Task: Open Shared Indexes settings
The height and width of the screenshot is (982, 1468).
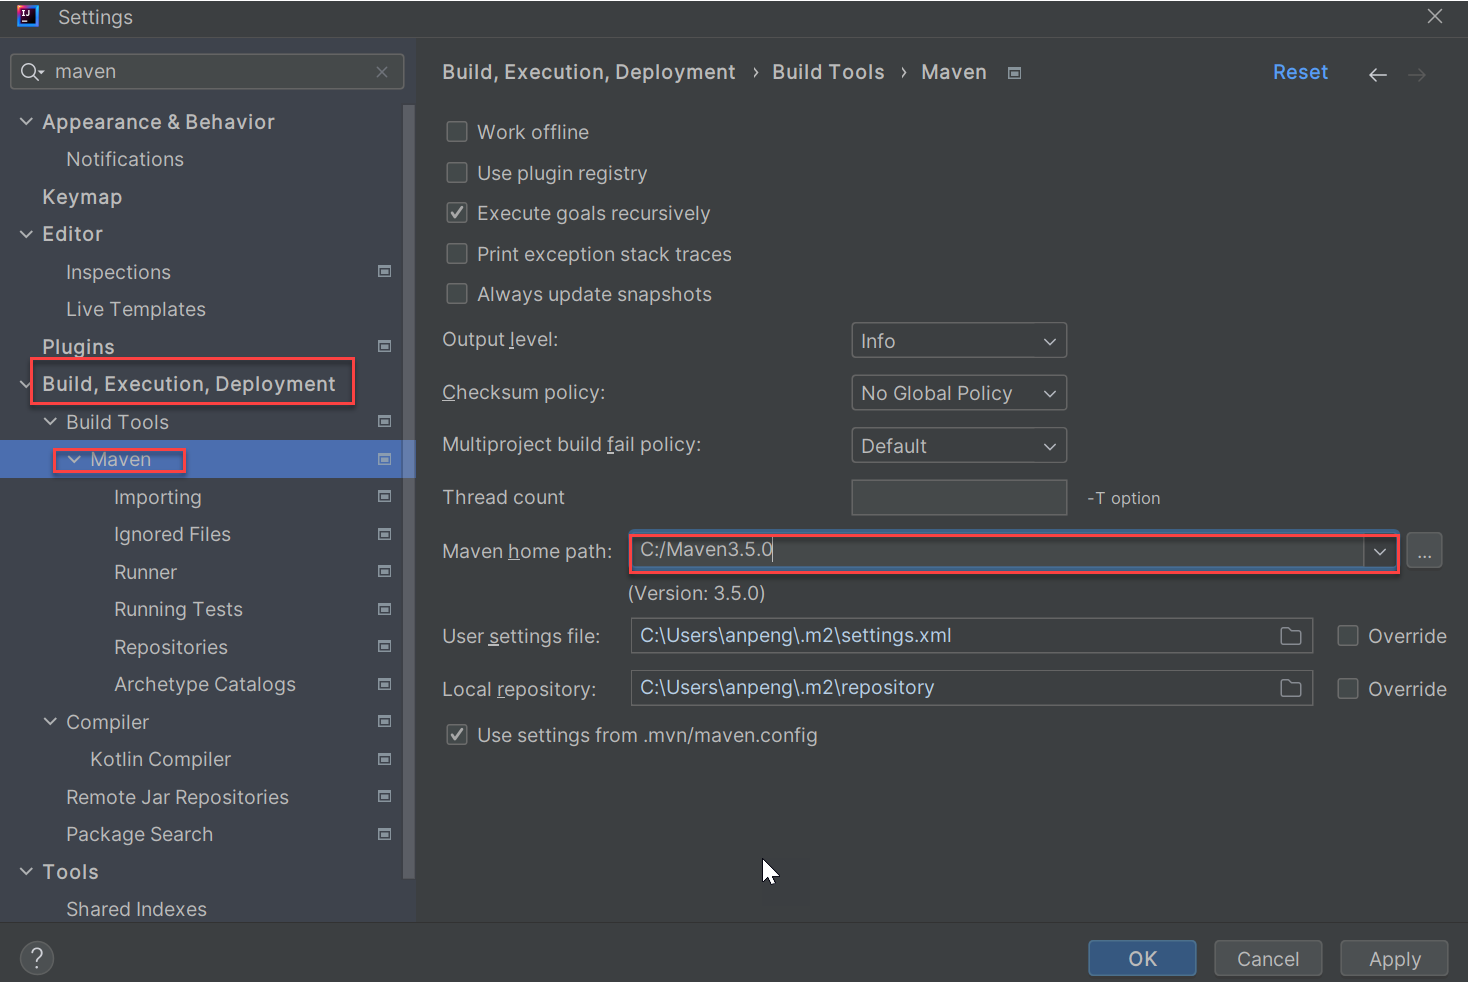Action: tap(136, 909)
